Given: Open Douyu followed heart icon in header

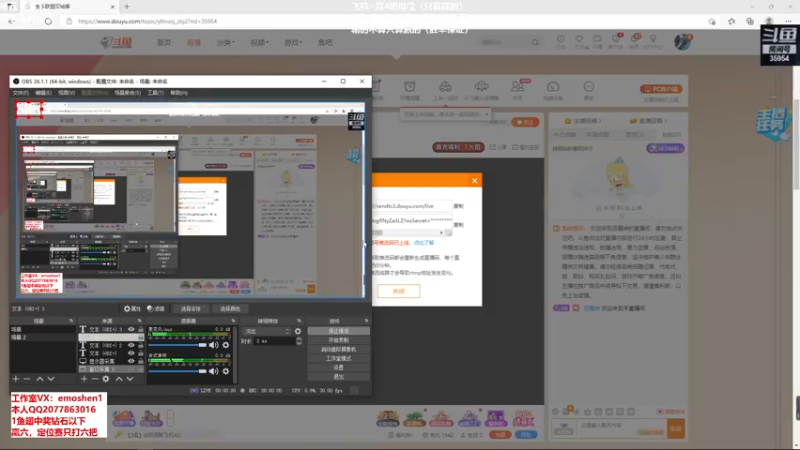Looking at the screenshot, I should coord(579,39).
